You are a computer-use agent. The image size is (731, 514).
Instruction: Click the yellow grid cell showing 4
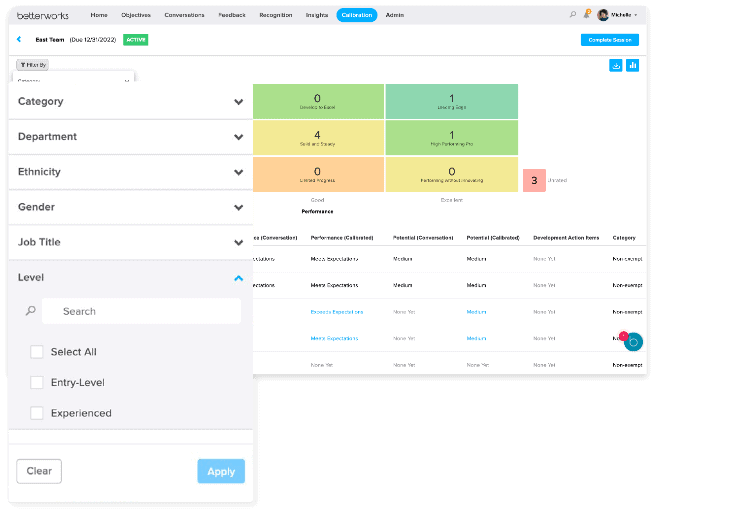[x=318, y=138]
